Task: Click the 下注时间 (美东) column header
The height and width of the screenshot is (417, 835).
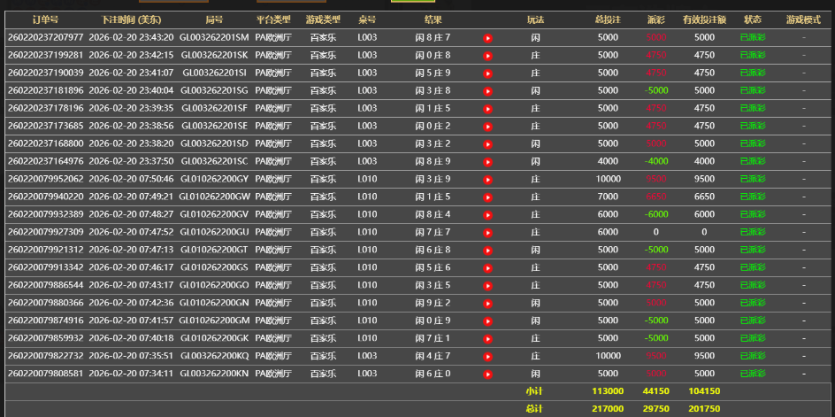Action: (124, 19)
